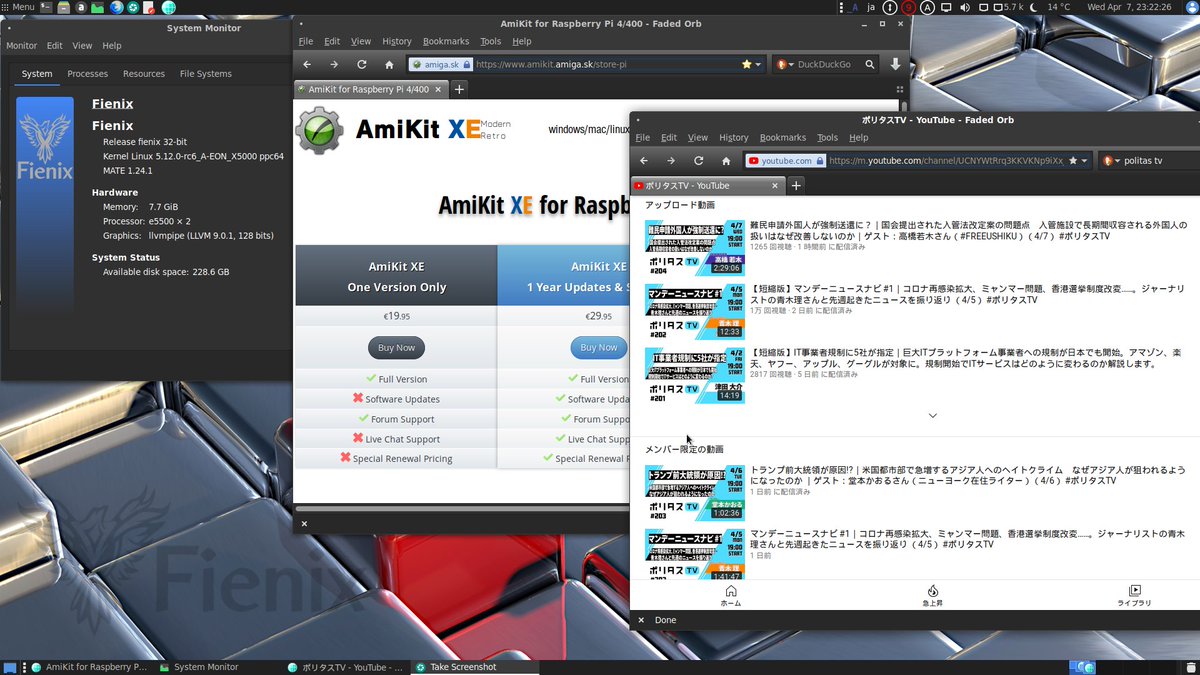Viewport: 1200px width, 675px height.
Task: Switch to the File Systems tab
Action: [205, 74]
